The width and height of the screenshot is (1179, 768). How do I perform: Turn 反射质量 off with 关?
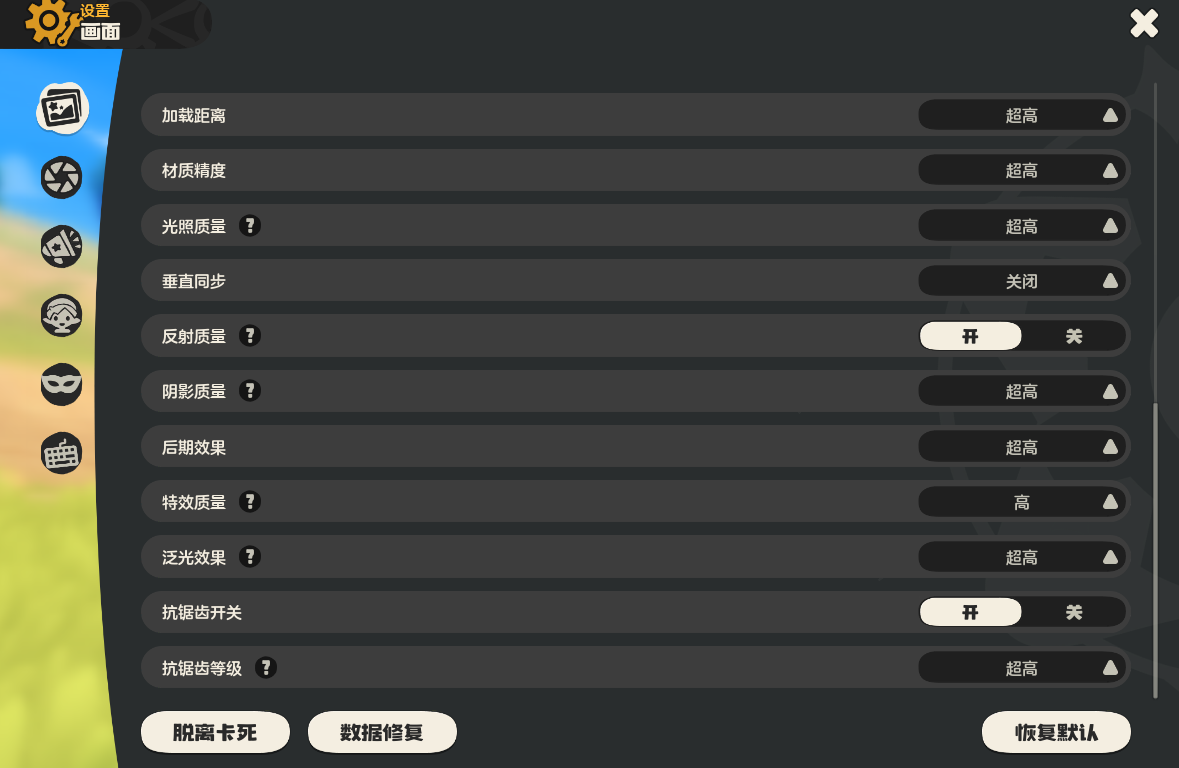pyautogui.click(x=1074, y=337)
